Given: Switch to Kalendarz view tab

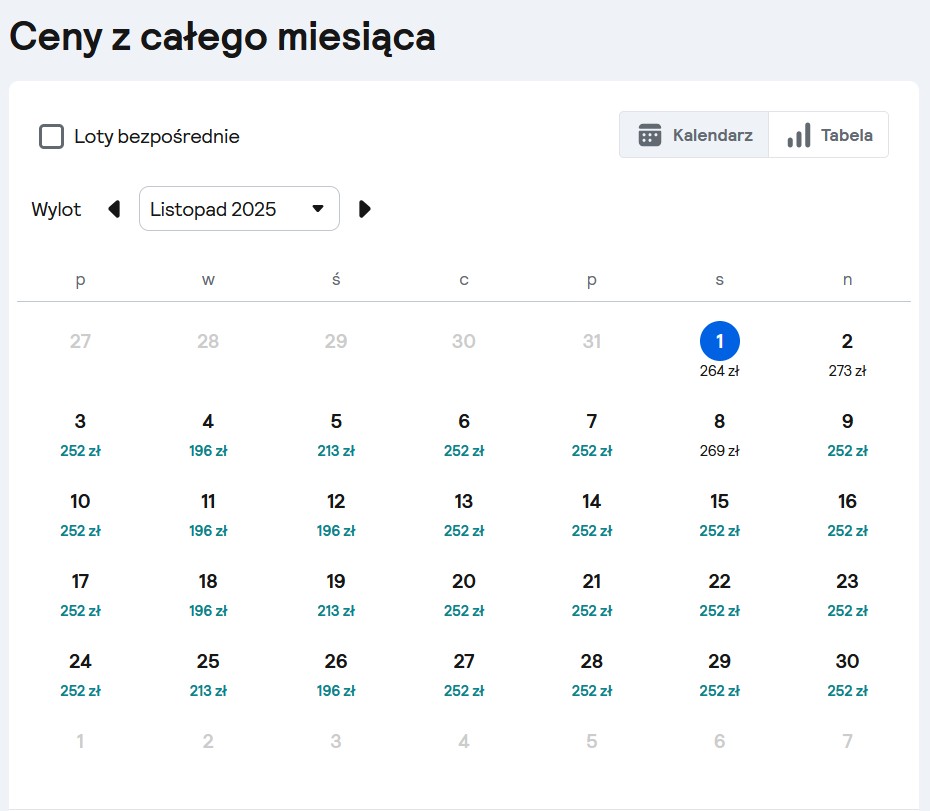Looking at the screenshot, I should tap(694, 135).
